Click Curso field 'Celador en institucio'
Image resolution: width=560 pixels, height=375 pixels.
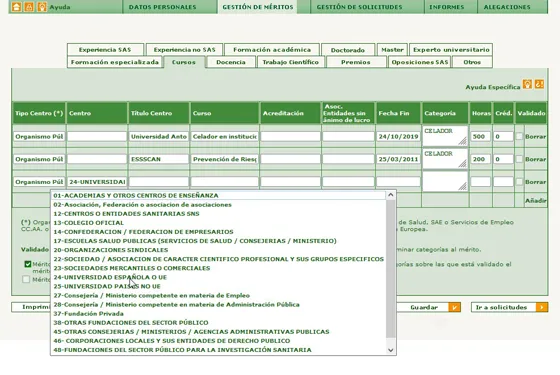[225, 136]
